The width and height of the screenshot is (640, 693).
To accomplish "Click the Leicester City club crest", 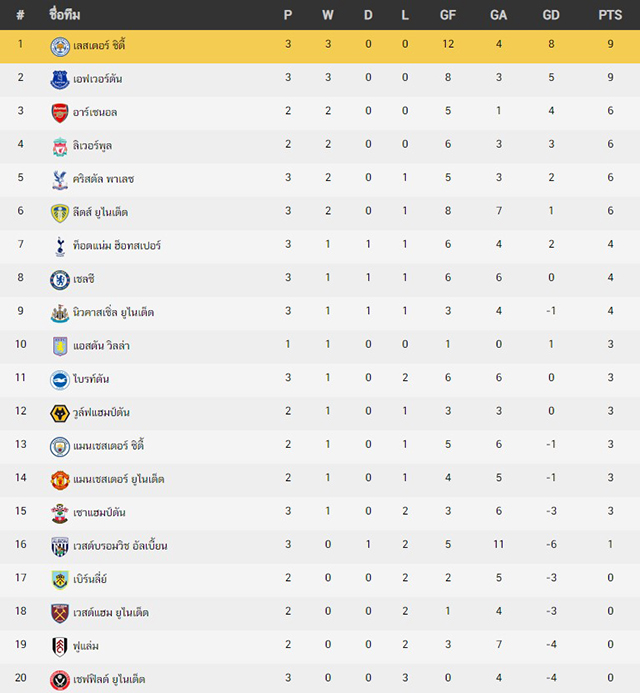I will pos(60,47).
